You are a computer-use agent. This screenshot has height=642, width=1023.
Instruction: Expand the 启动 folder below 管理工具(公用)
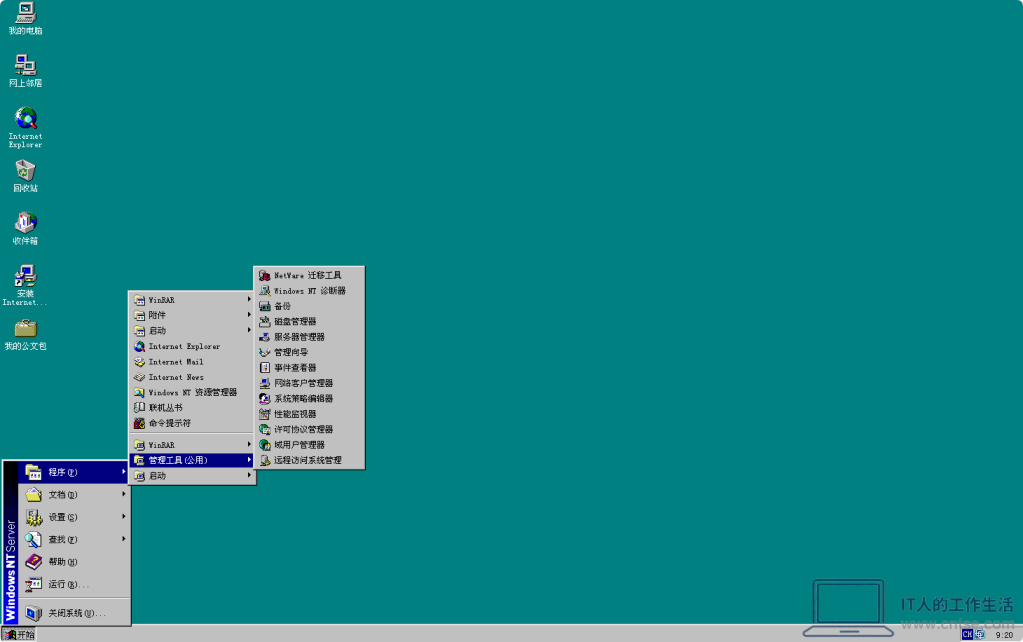point(192,476)
